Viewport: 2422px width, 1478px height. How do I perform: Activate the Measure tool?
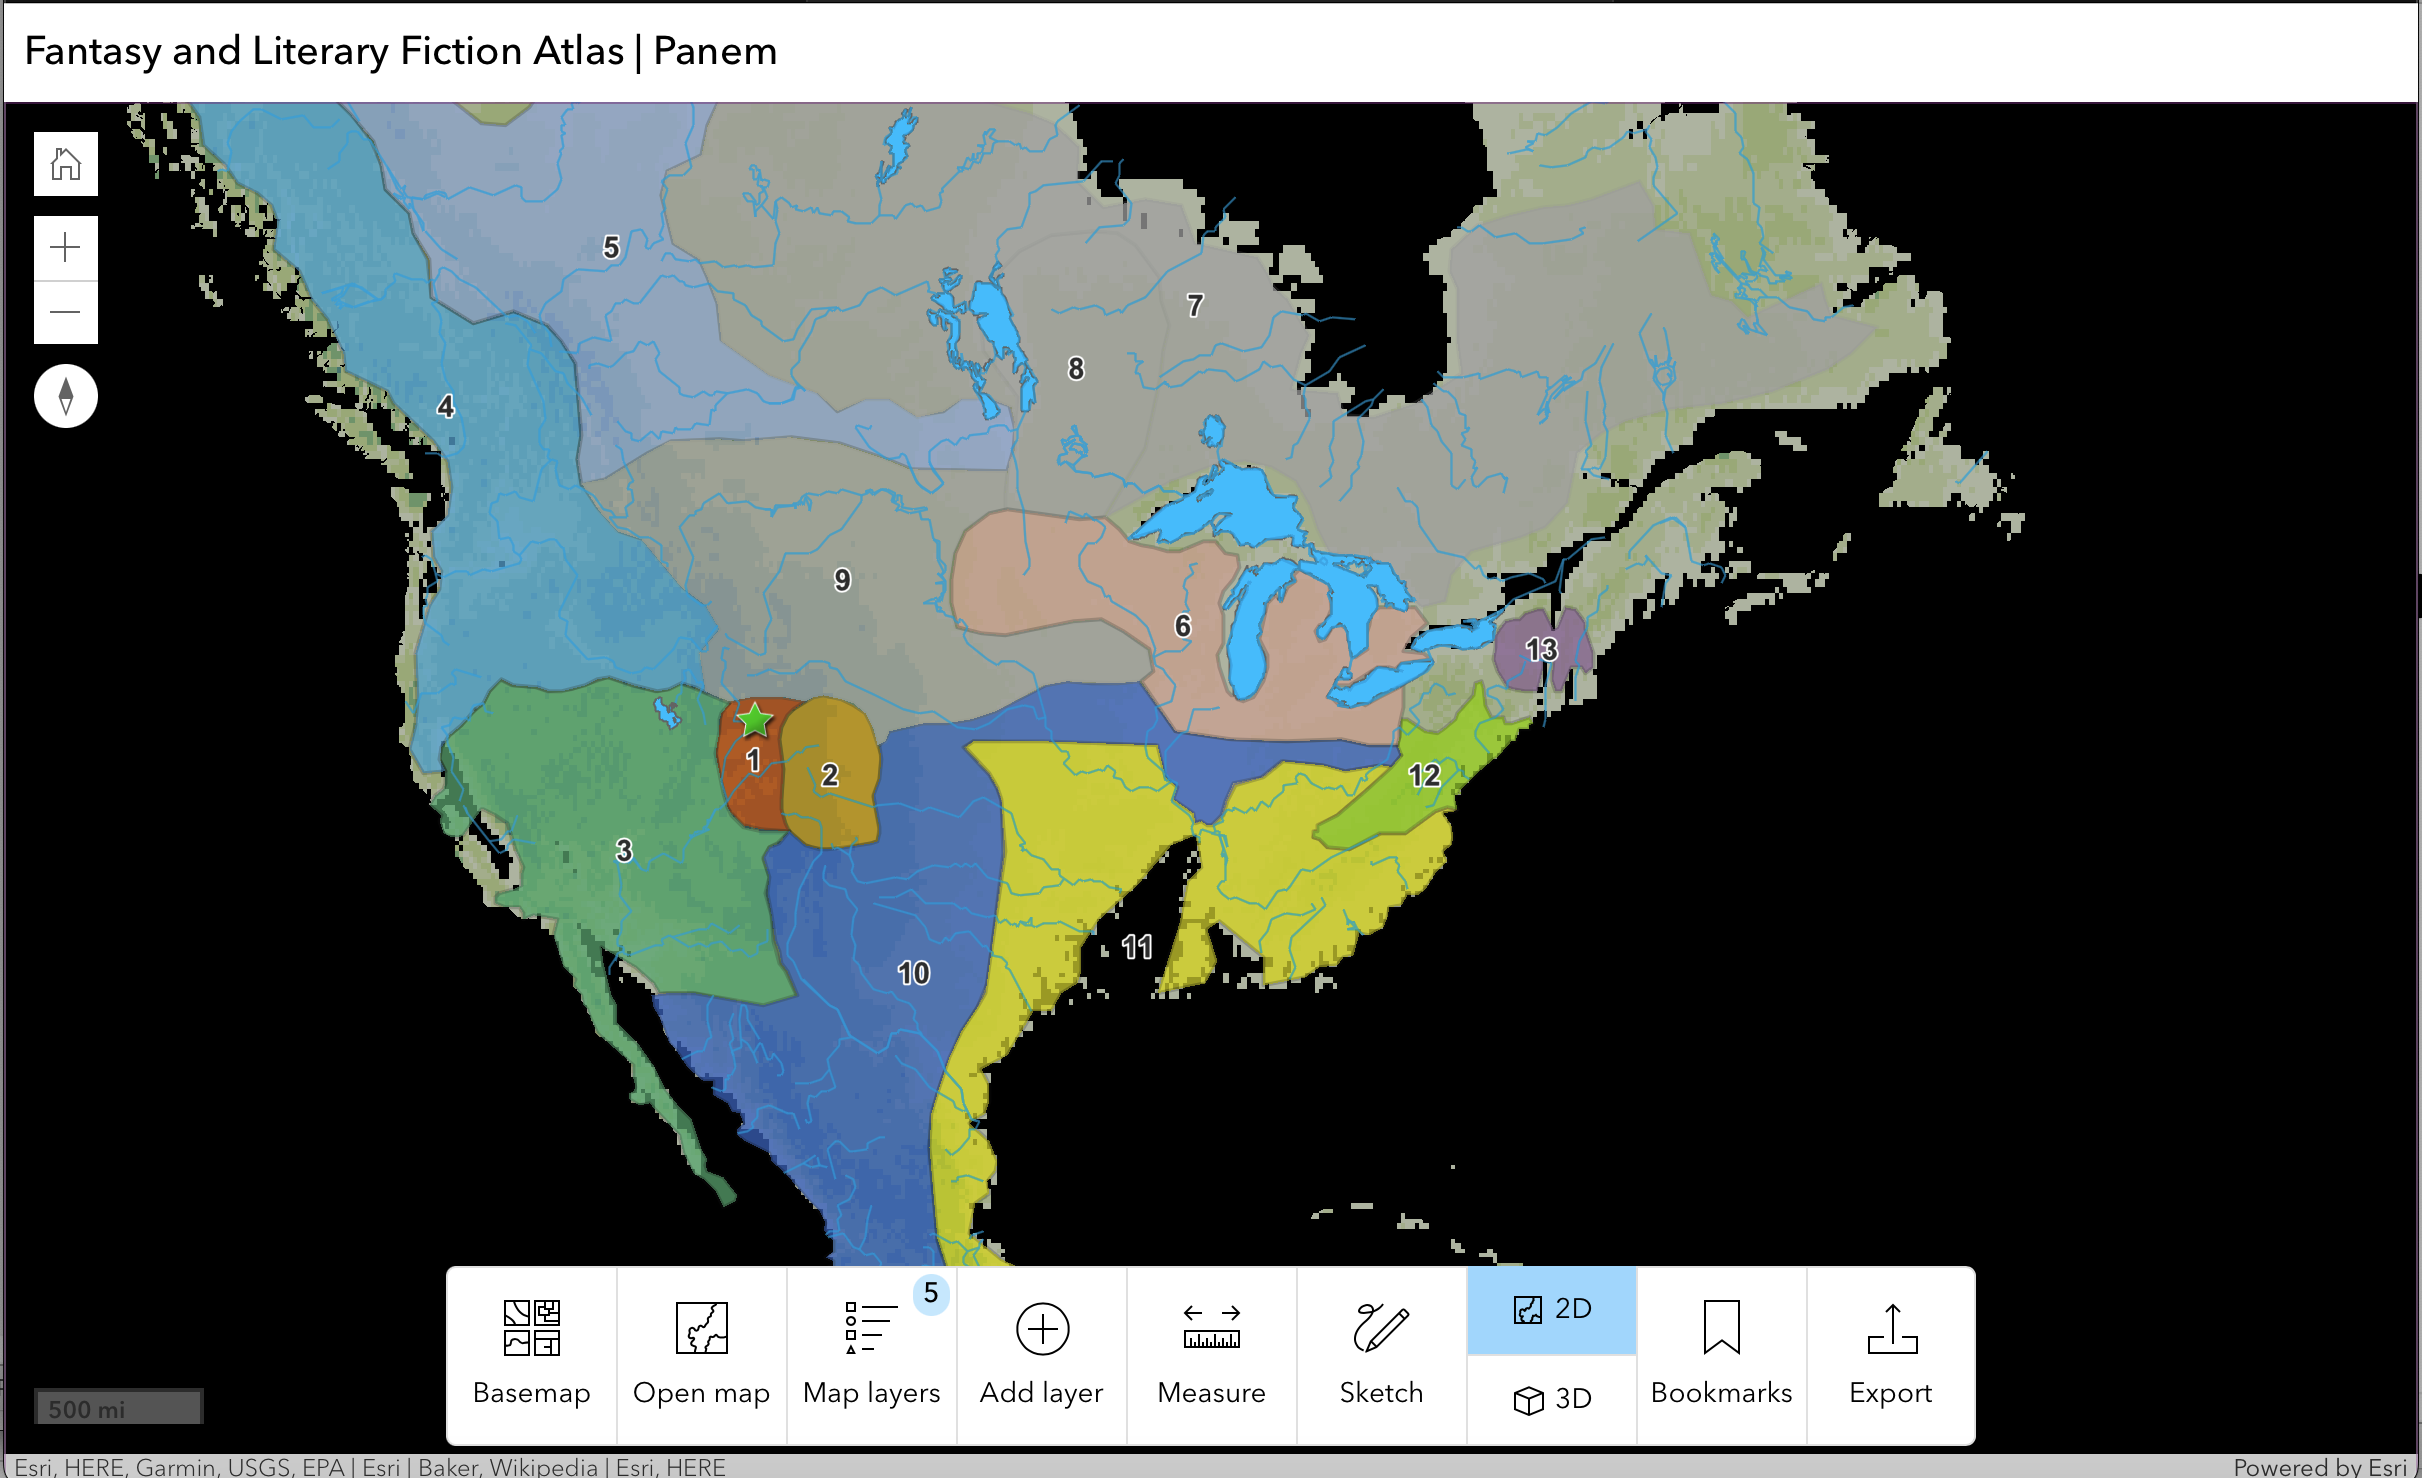click(x=1212, y=1355)
